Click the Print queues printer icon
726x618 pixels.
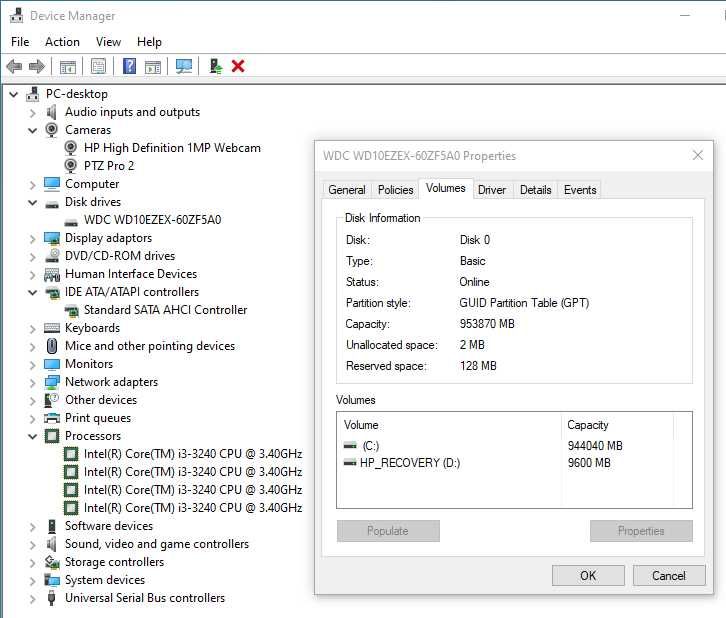[52, 418]
